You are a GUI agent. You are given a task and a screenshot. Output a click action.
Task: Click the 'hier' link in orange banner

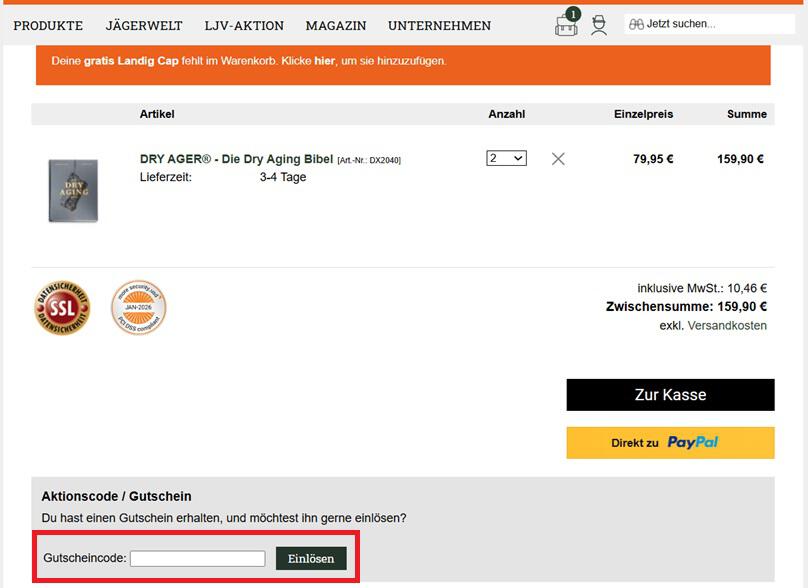[325, 61]
